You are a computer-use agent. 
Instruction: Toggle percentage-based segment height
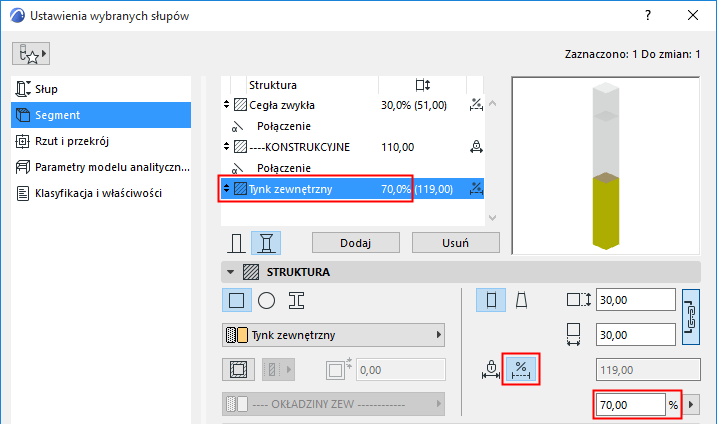[519, 368]
